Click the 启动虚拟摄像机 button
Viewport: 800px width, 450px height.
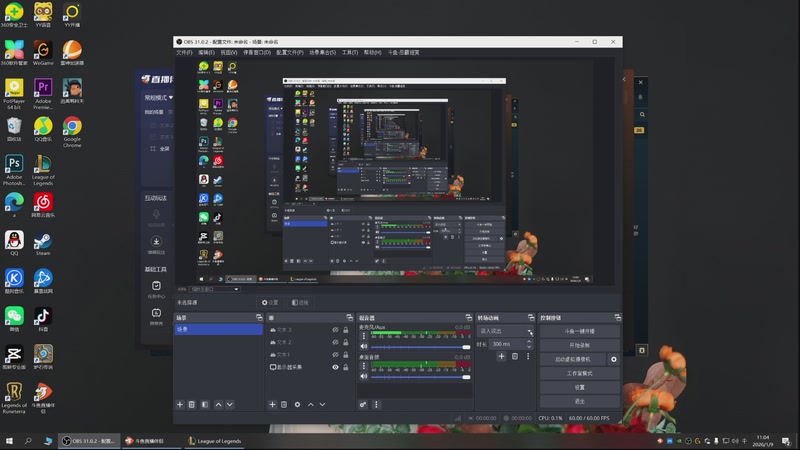[573, 359]
